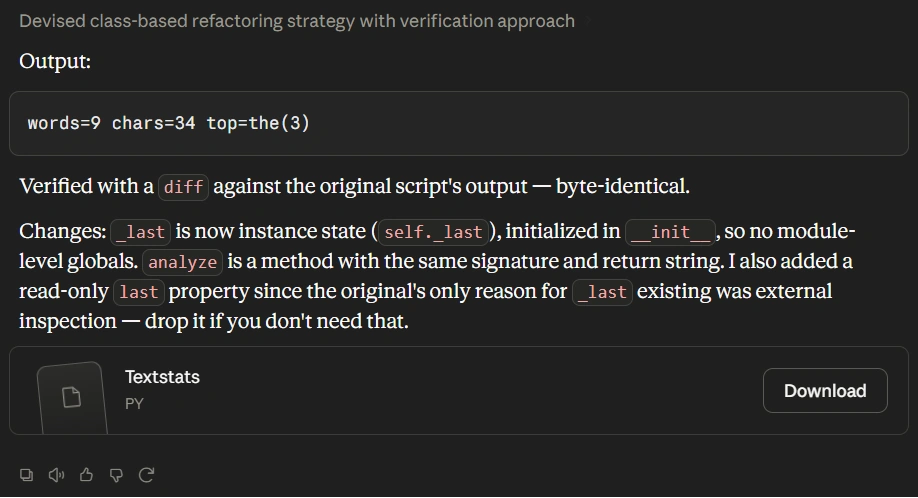Play the response using the read aloud speaker icon
The image size is (918, 498).
click(56, 475)
